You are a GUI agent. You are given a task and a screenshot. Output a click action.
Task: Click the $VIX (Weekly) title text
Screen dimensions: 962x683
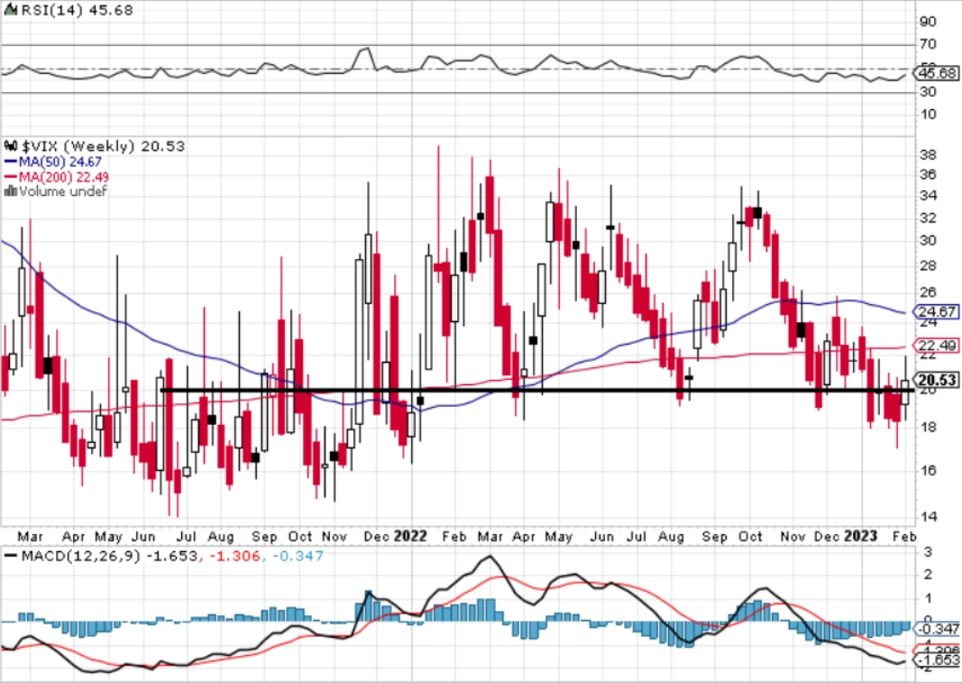click(x=78, y=146)
